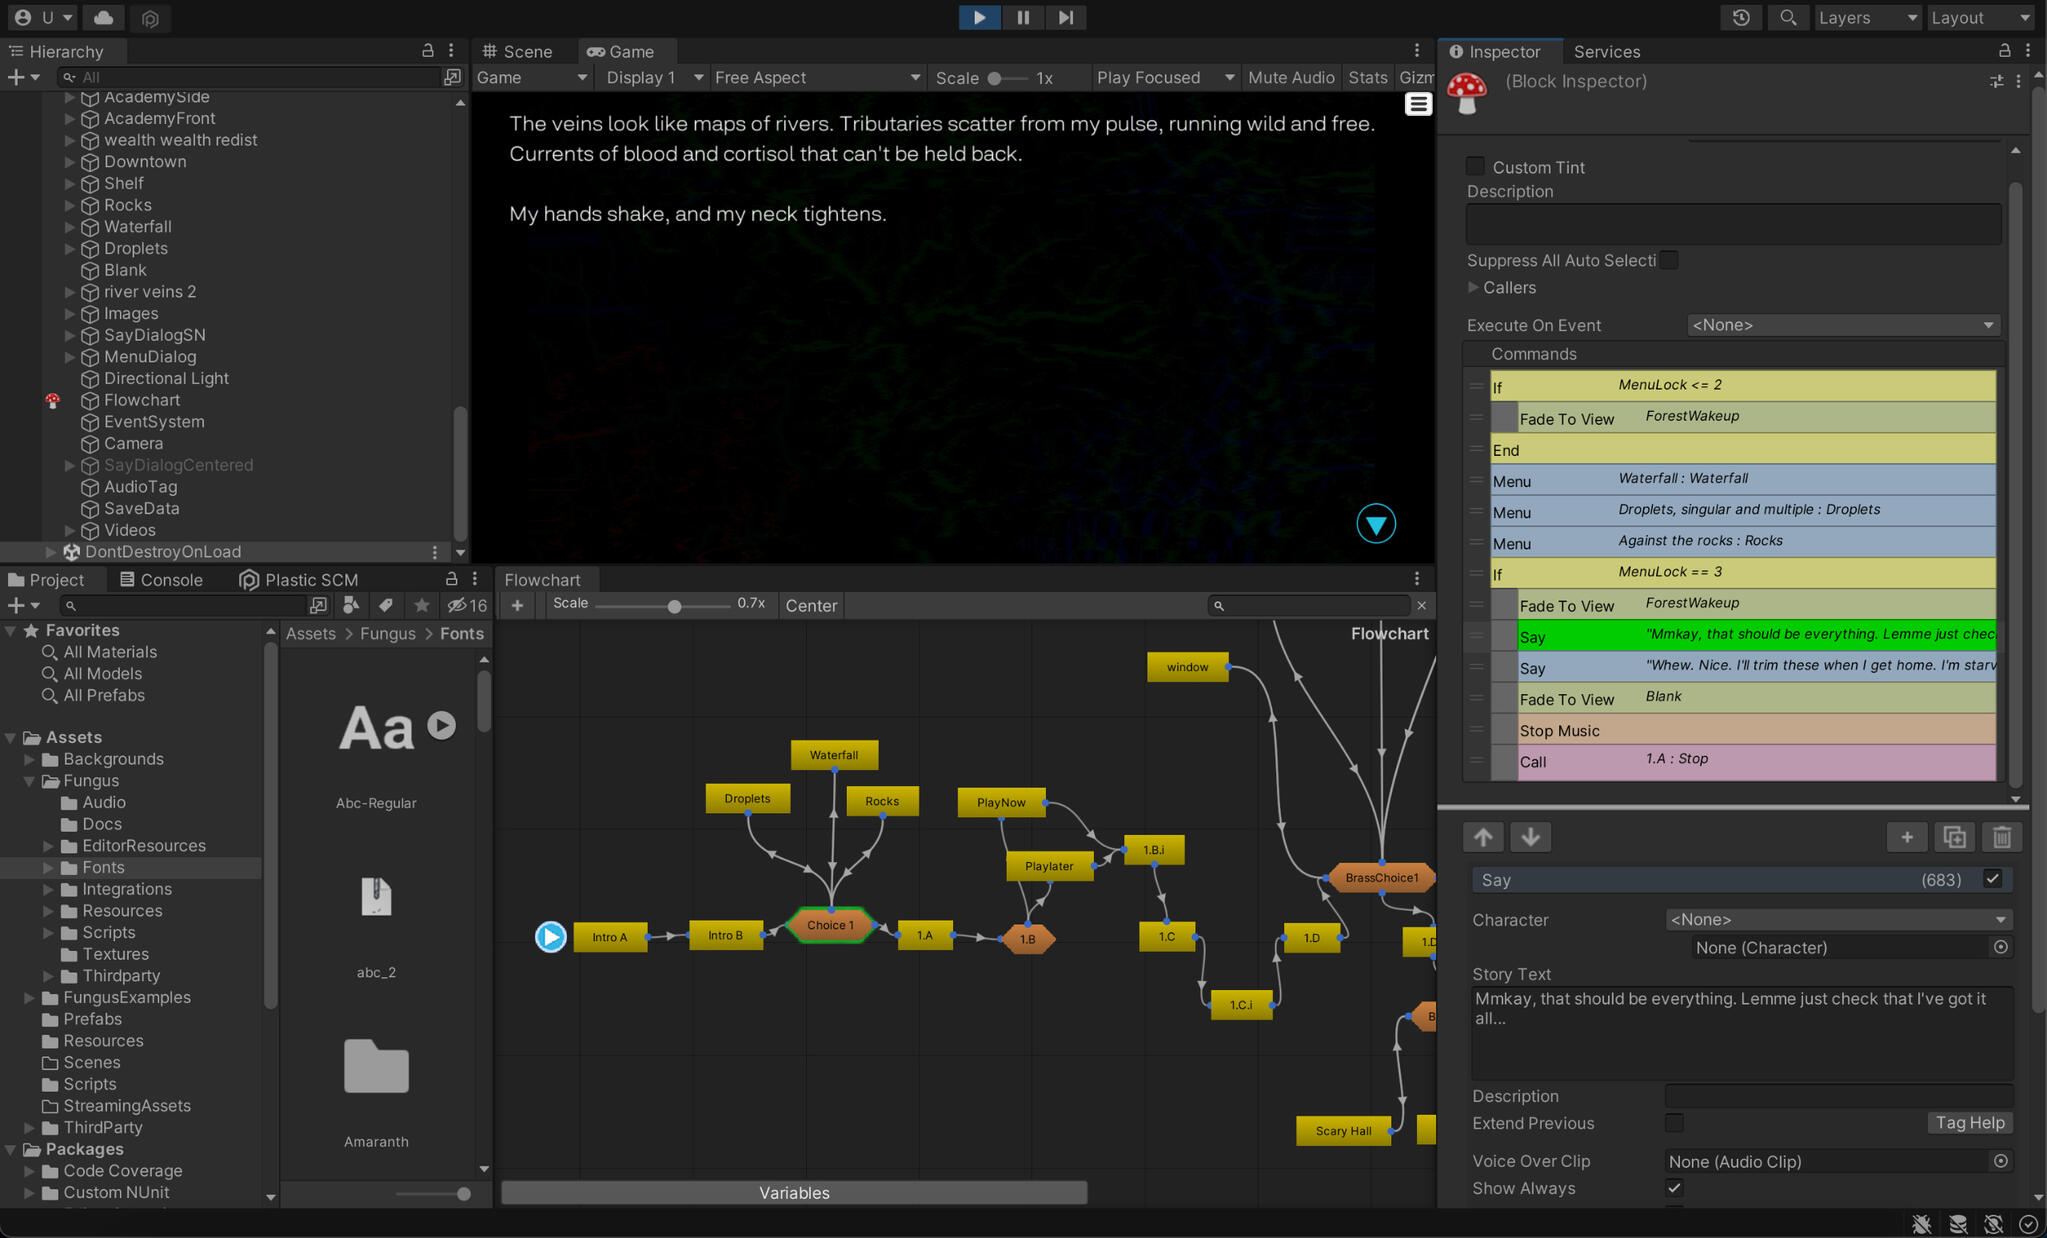Move selected command up with arrow
Image resolution: width=2047 pixels, height=1238 pixels.
pyautogui.click(x=1483, y=837)
